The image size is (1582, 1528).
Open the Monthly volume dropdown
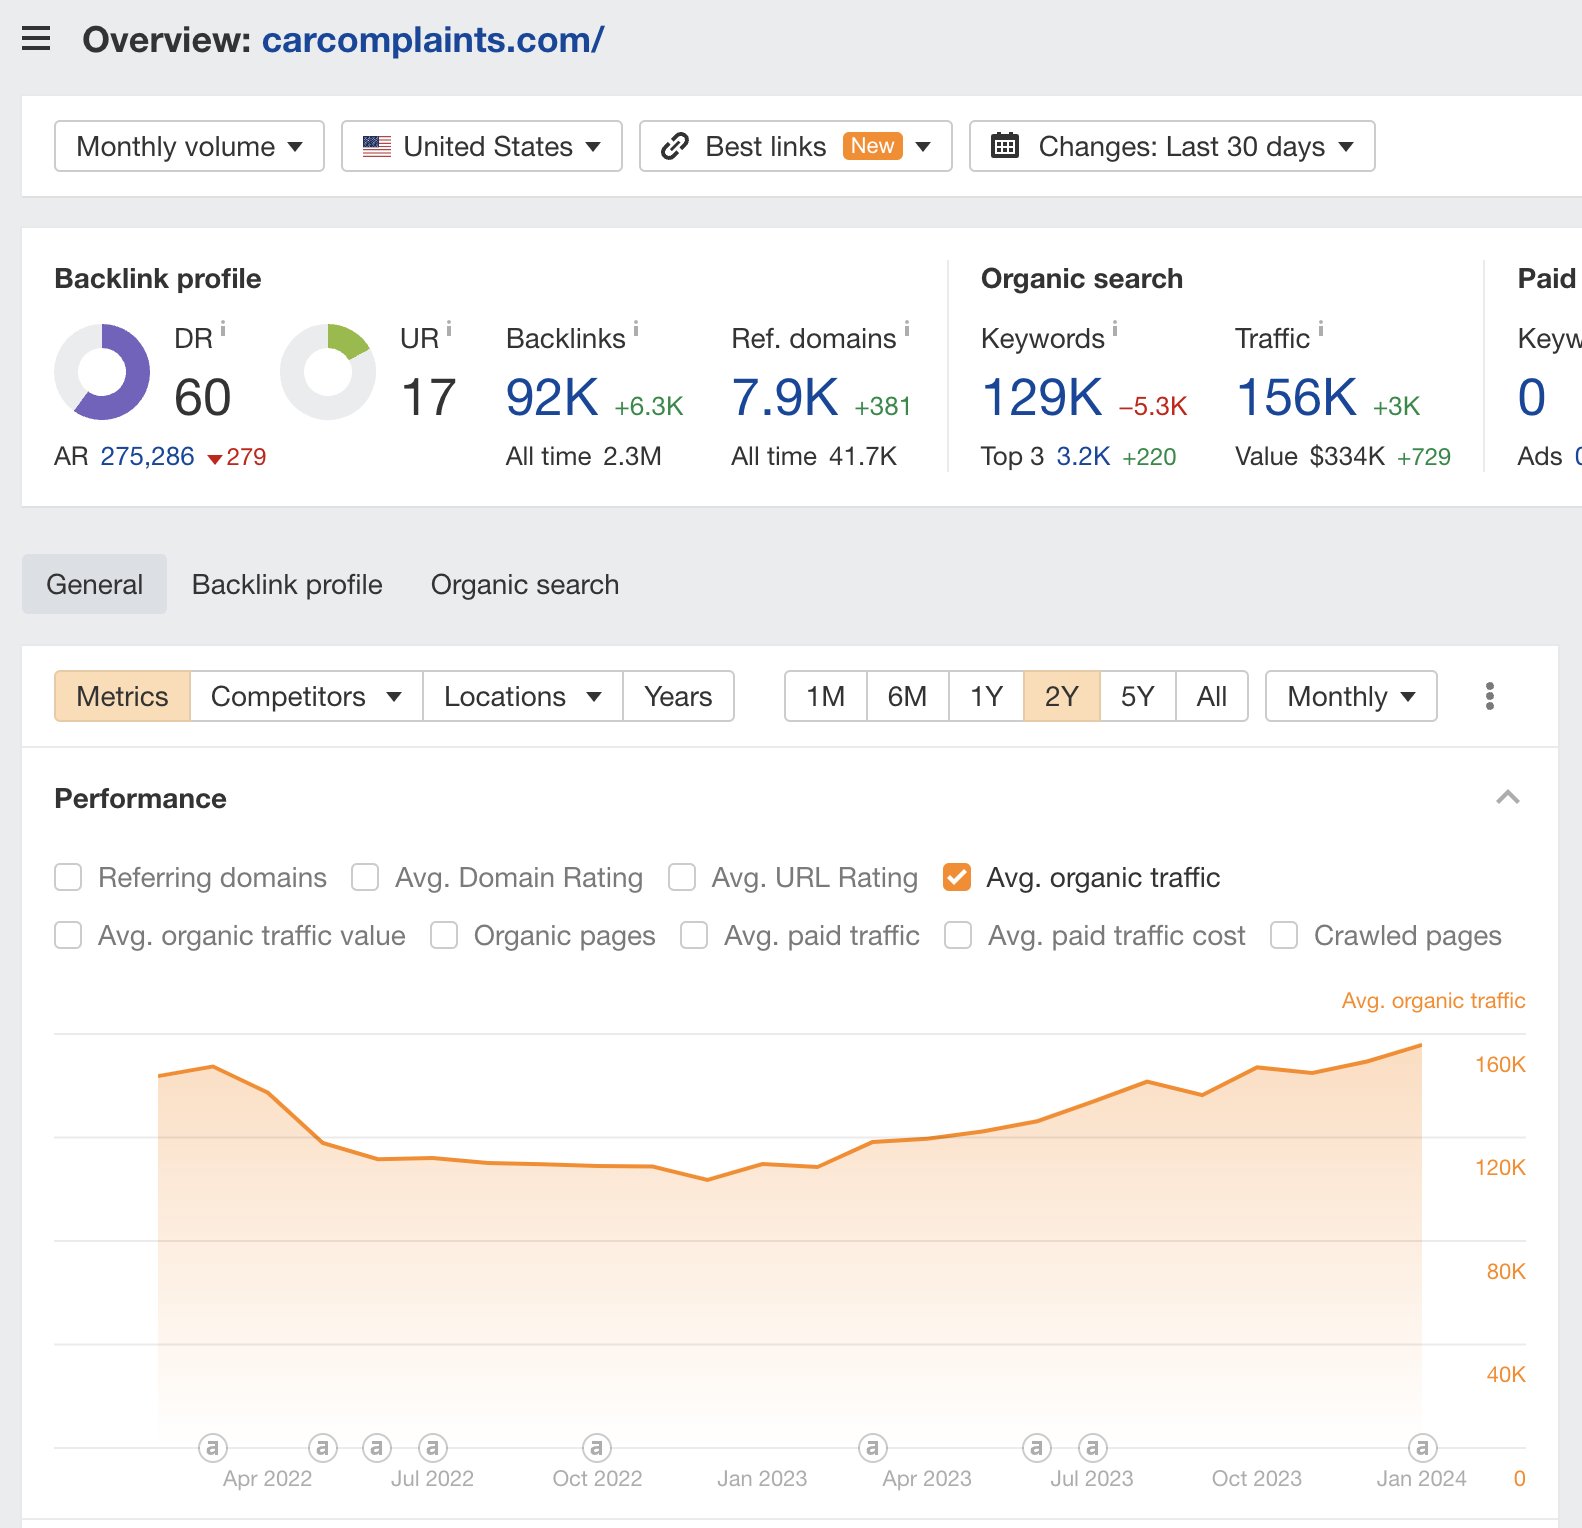[189, 146]
